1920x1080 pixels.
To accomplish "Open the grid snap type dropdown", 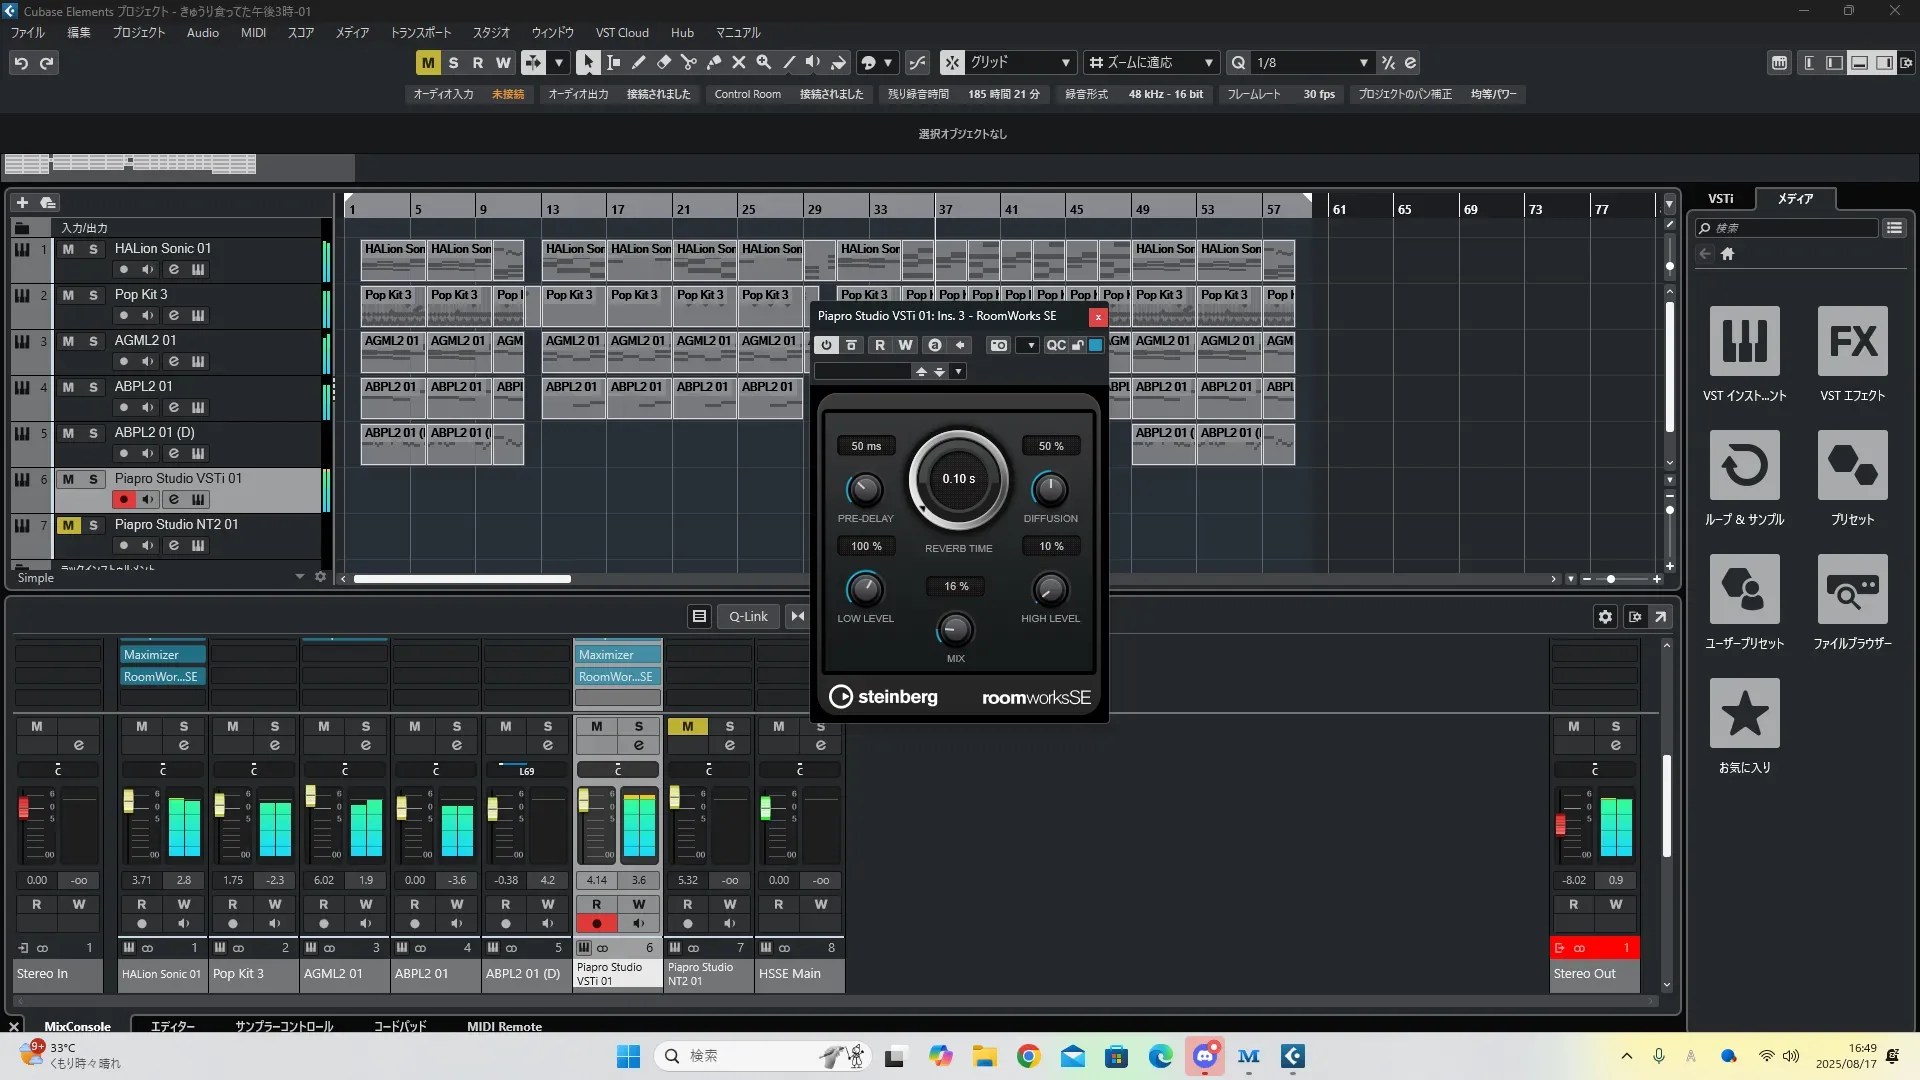I will point(1065,62).
